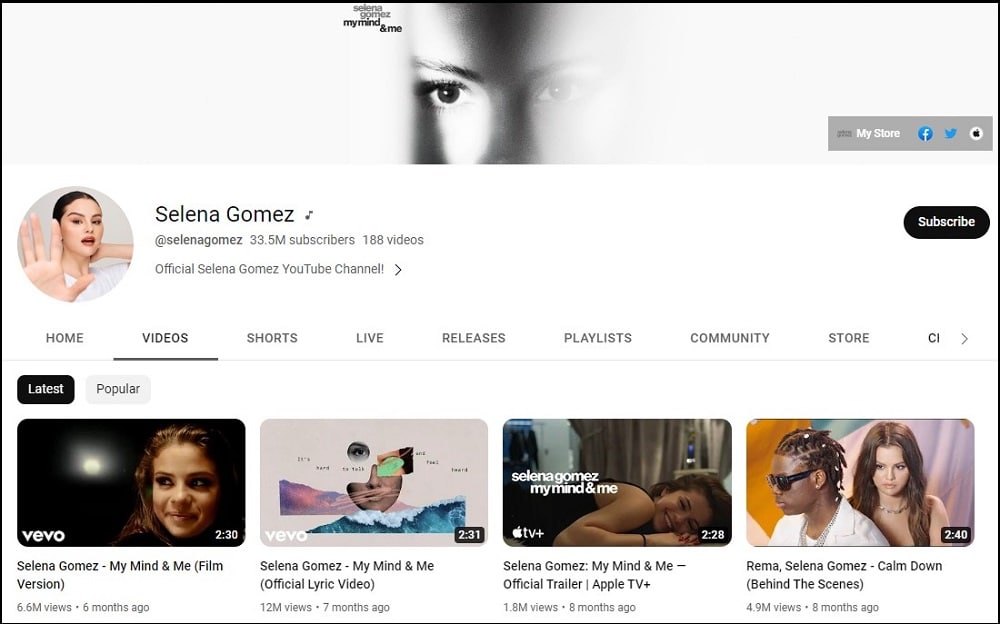Click the 2:30 duration badge
Image resolution: width=1000 pixels, height=624 pixels.
click(226, 535)
